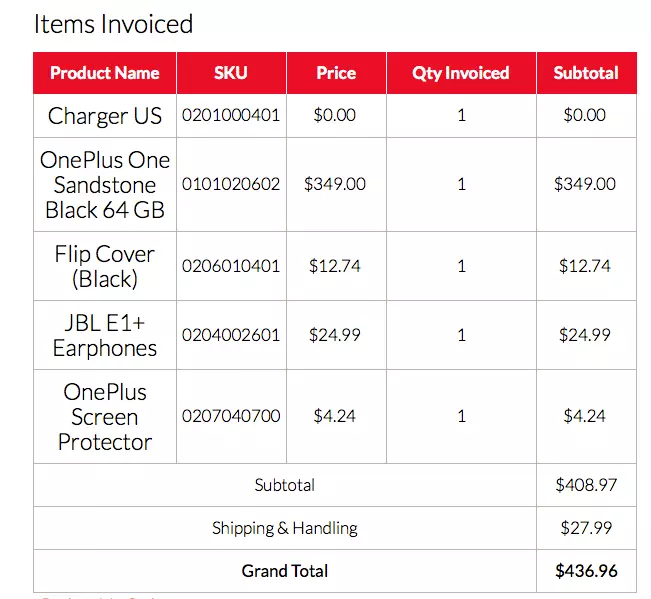Screen dimensions: 651x599
Task: Click the $27.99 shipping amount
Action: tap(586, 528)
